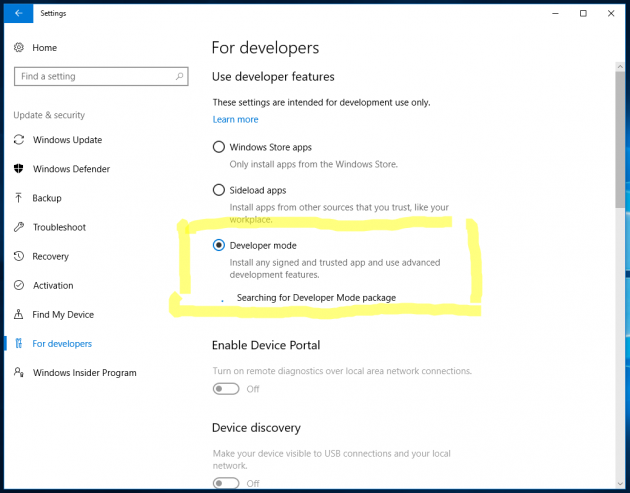Click the For developers tools icon
Image resolution: width=630 pixels, height=493 pixels.
pyautogui.click(x=18, y=344)
